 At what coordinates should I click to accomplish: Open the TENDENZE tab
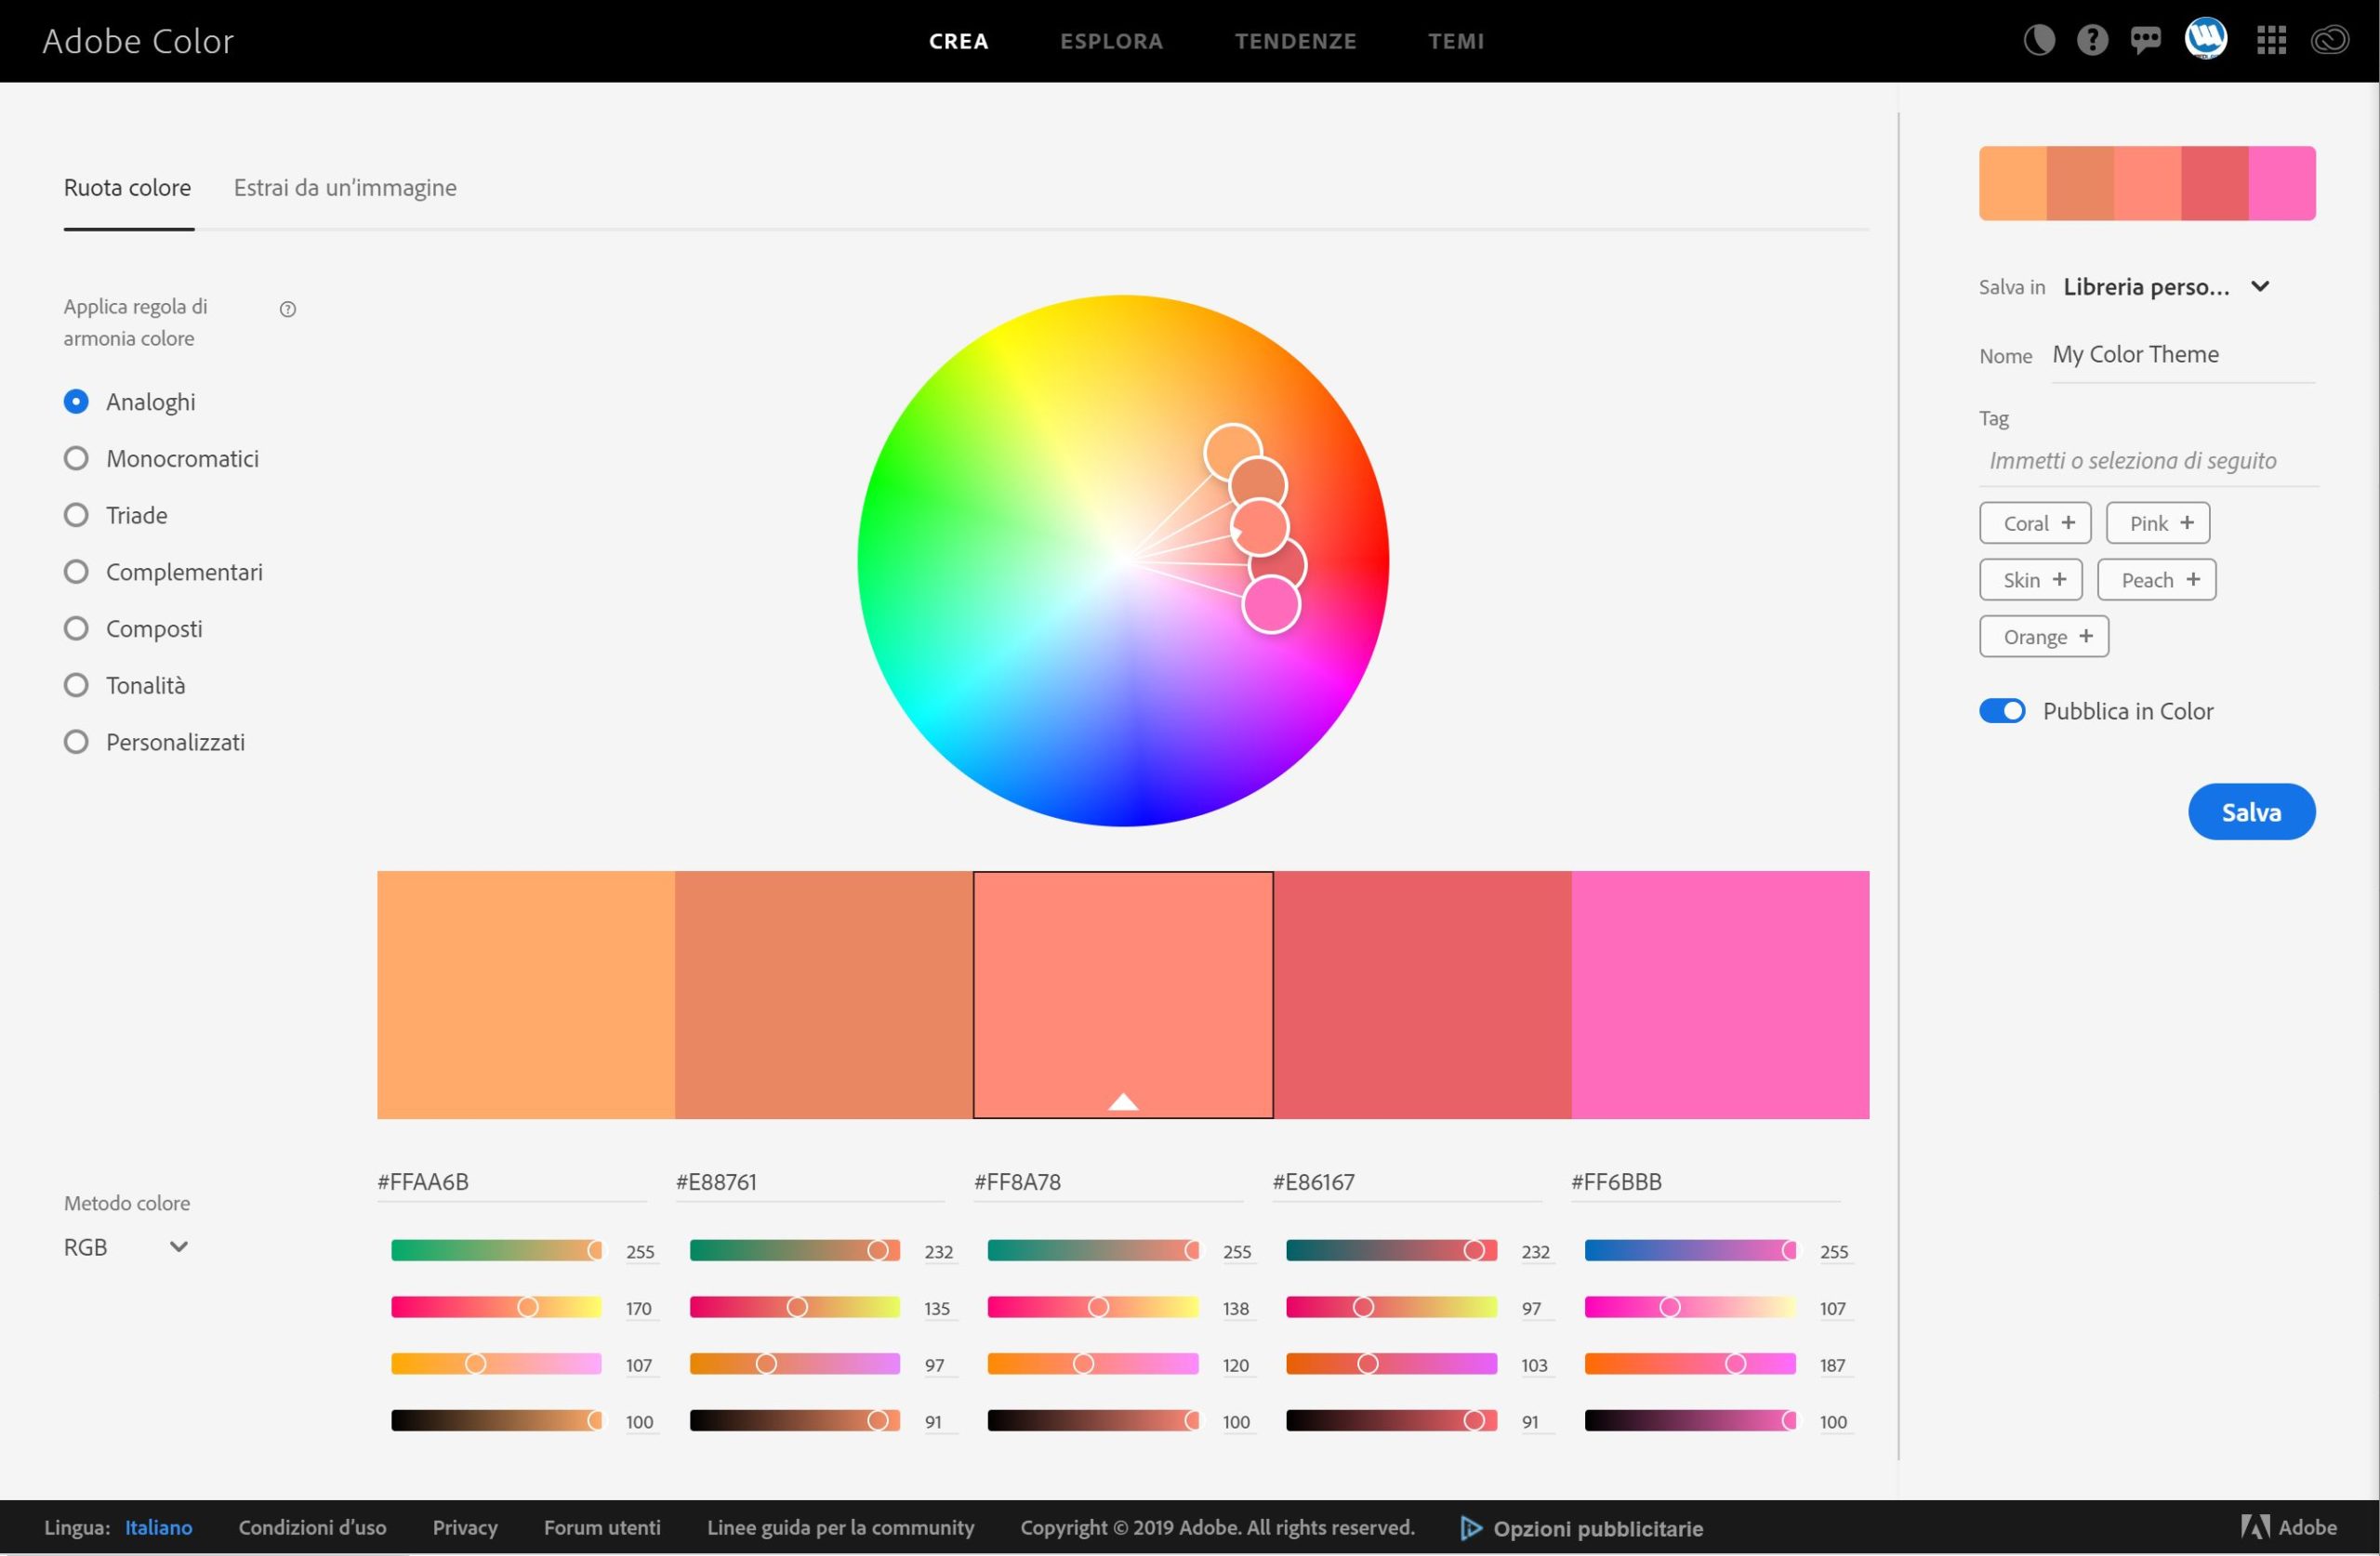[1295, 41]
